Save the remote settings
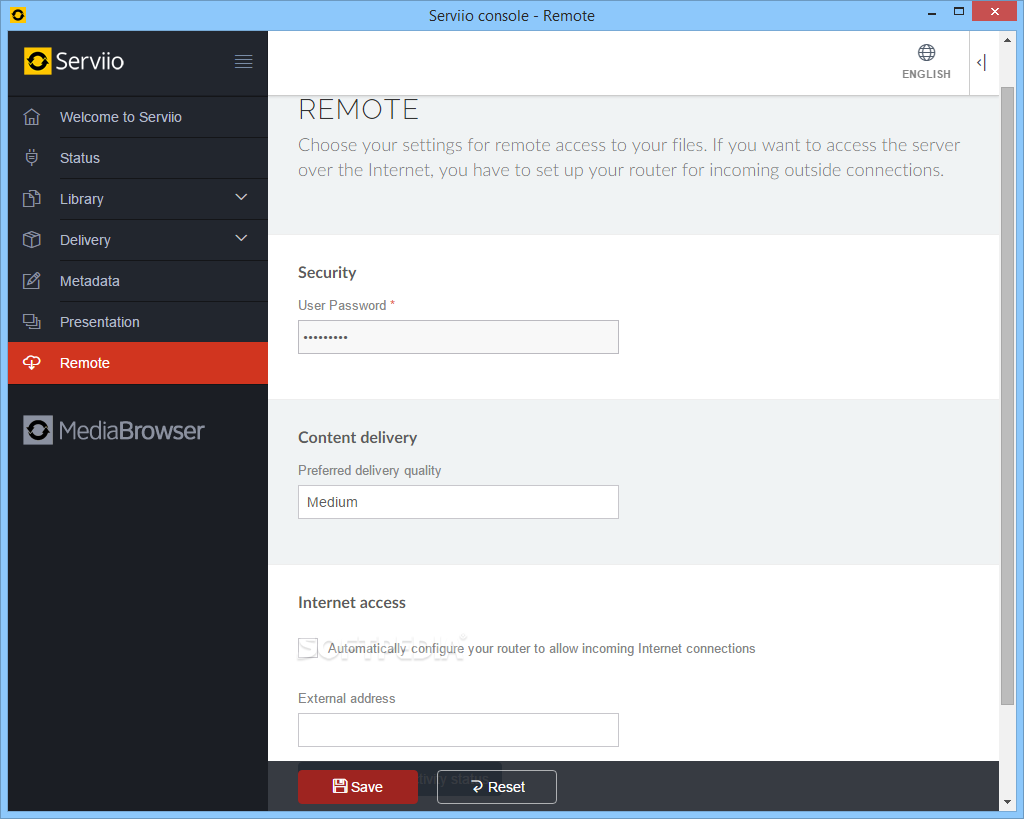This screenshot has width=1024, height=819. [358, 787]
